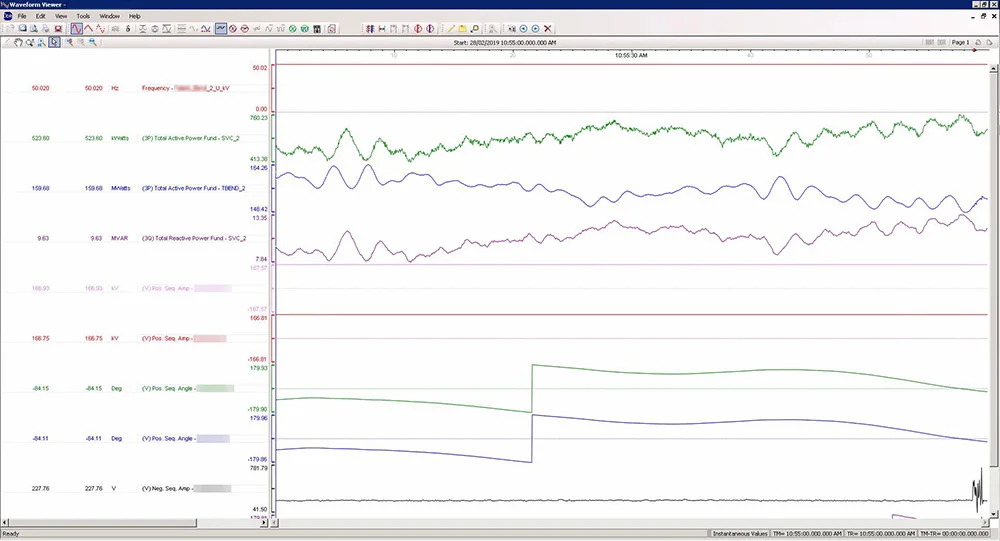The height and width of the screenshot is (541, 1000).
Task: Open the File menu
Action: pos(22,16)
